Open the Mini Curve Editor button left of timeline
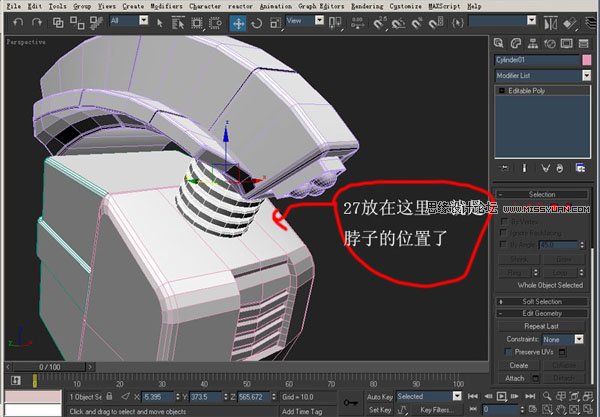 (15, 380)
